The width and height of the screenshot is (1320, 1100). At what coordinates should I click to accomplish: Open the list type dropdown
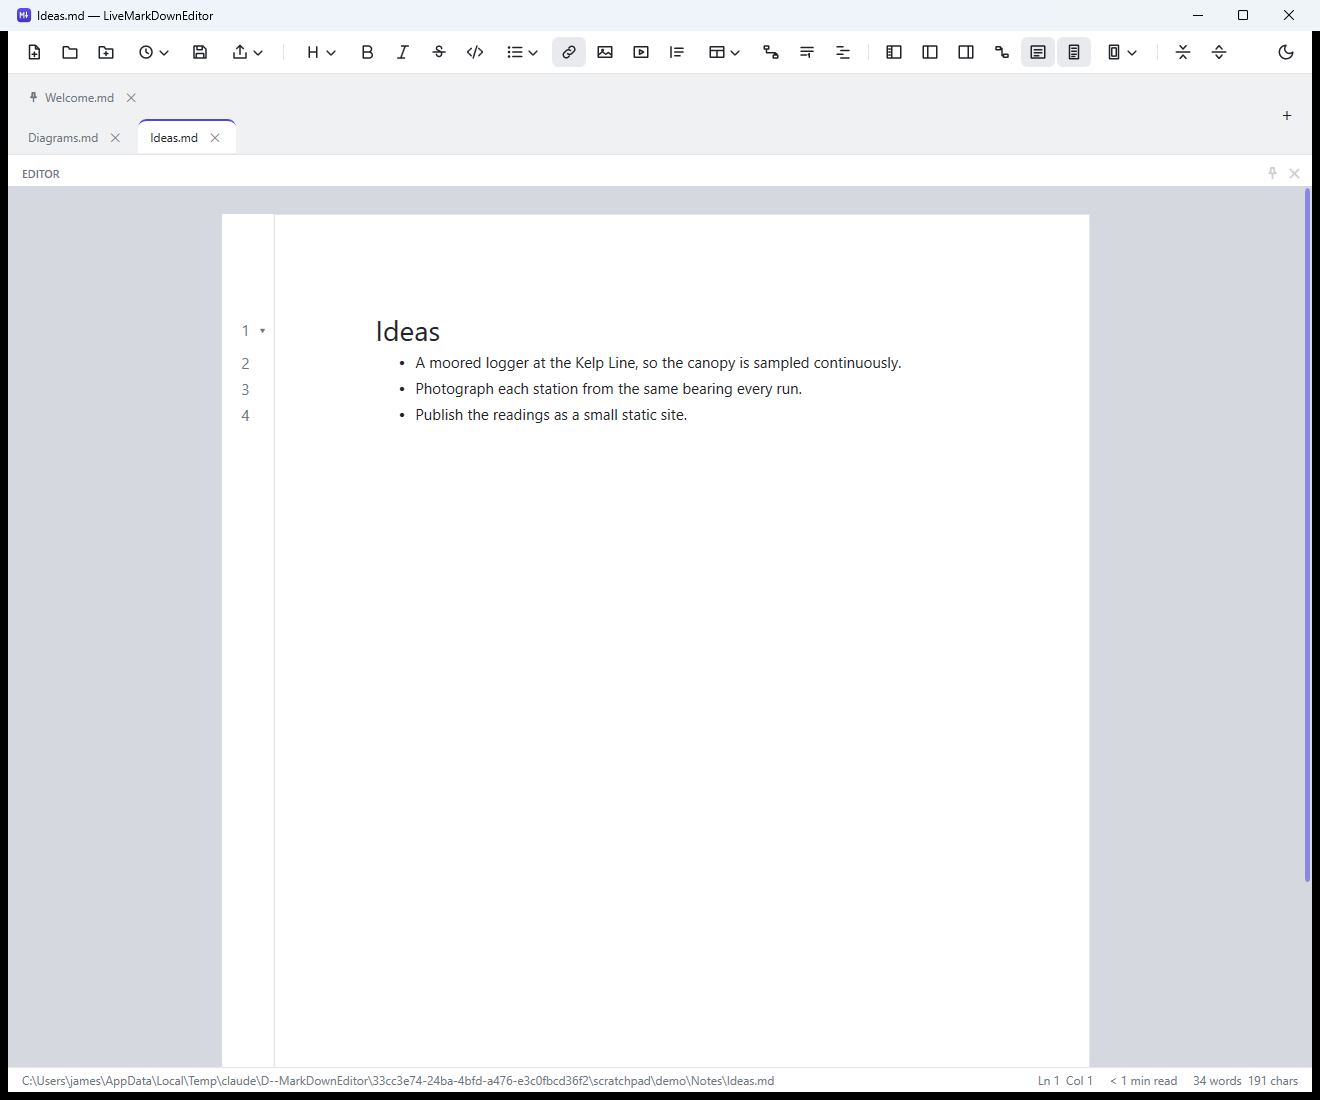[522, 52]
